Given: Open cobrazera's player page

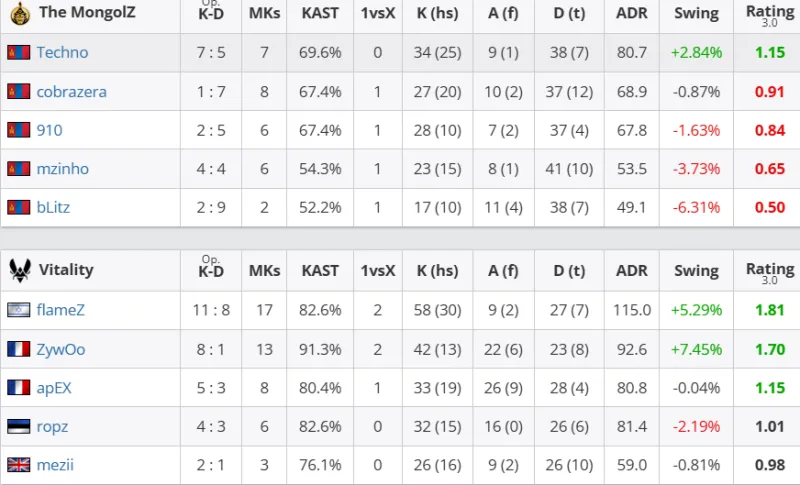Looking at the screenshot, I should [71, 91].
